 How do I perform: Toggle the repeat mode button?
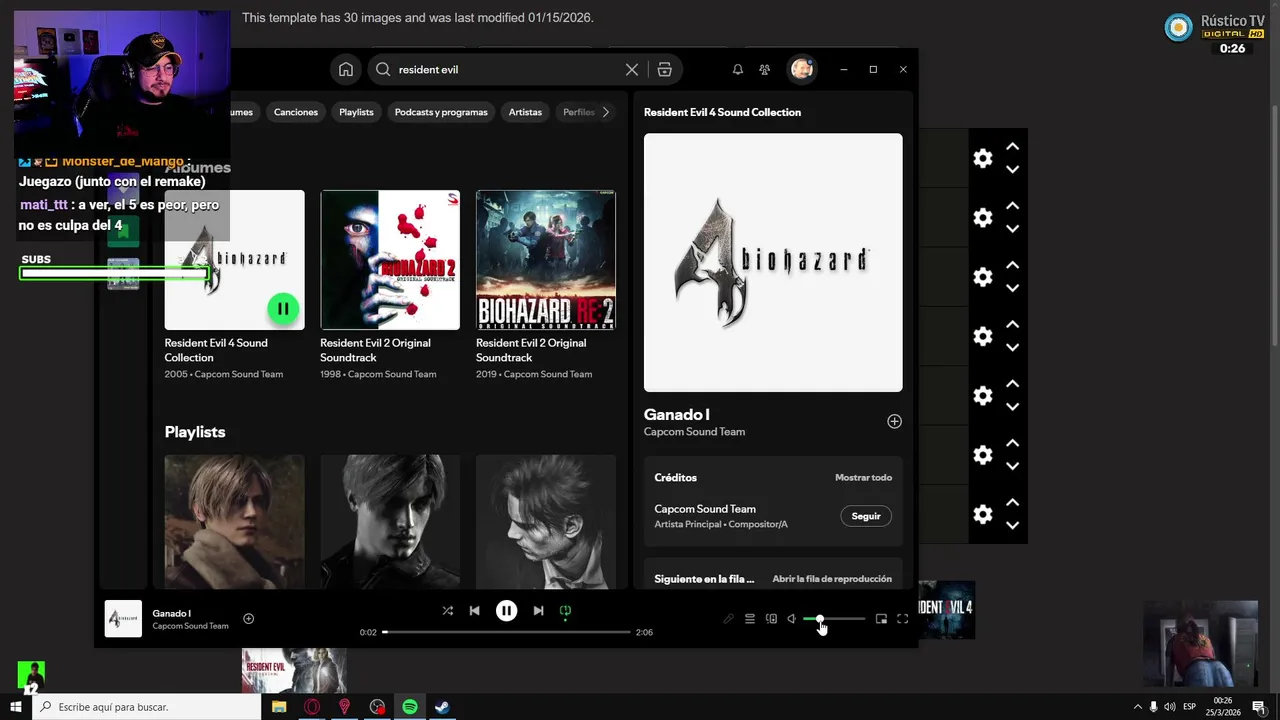pyautogui.click(x=565, y=610)
